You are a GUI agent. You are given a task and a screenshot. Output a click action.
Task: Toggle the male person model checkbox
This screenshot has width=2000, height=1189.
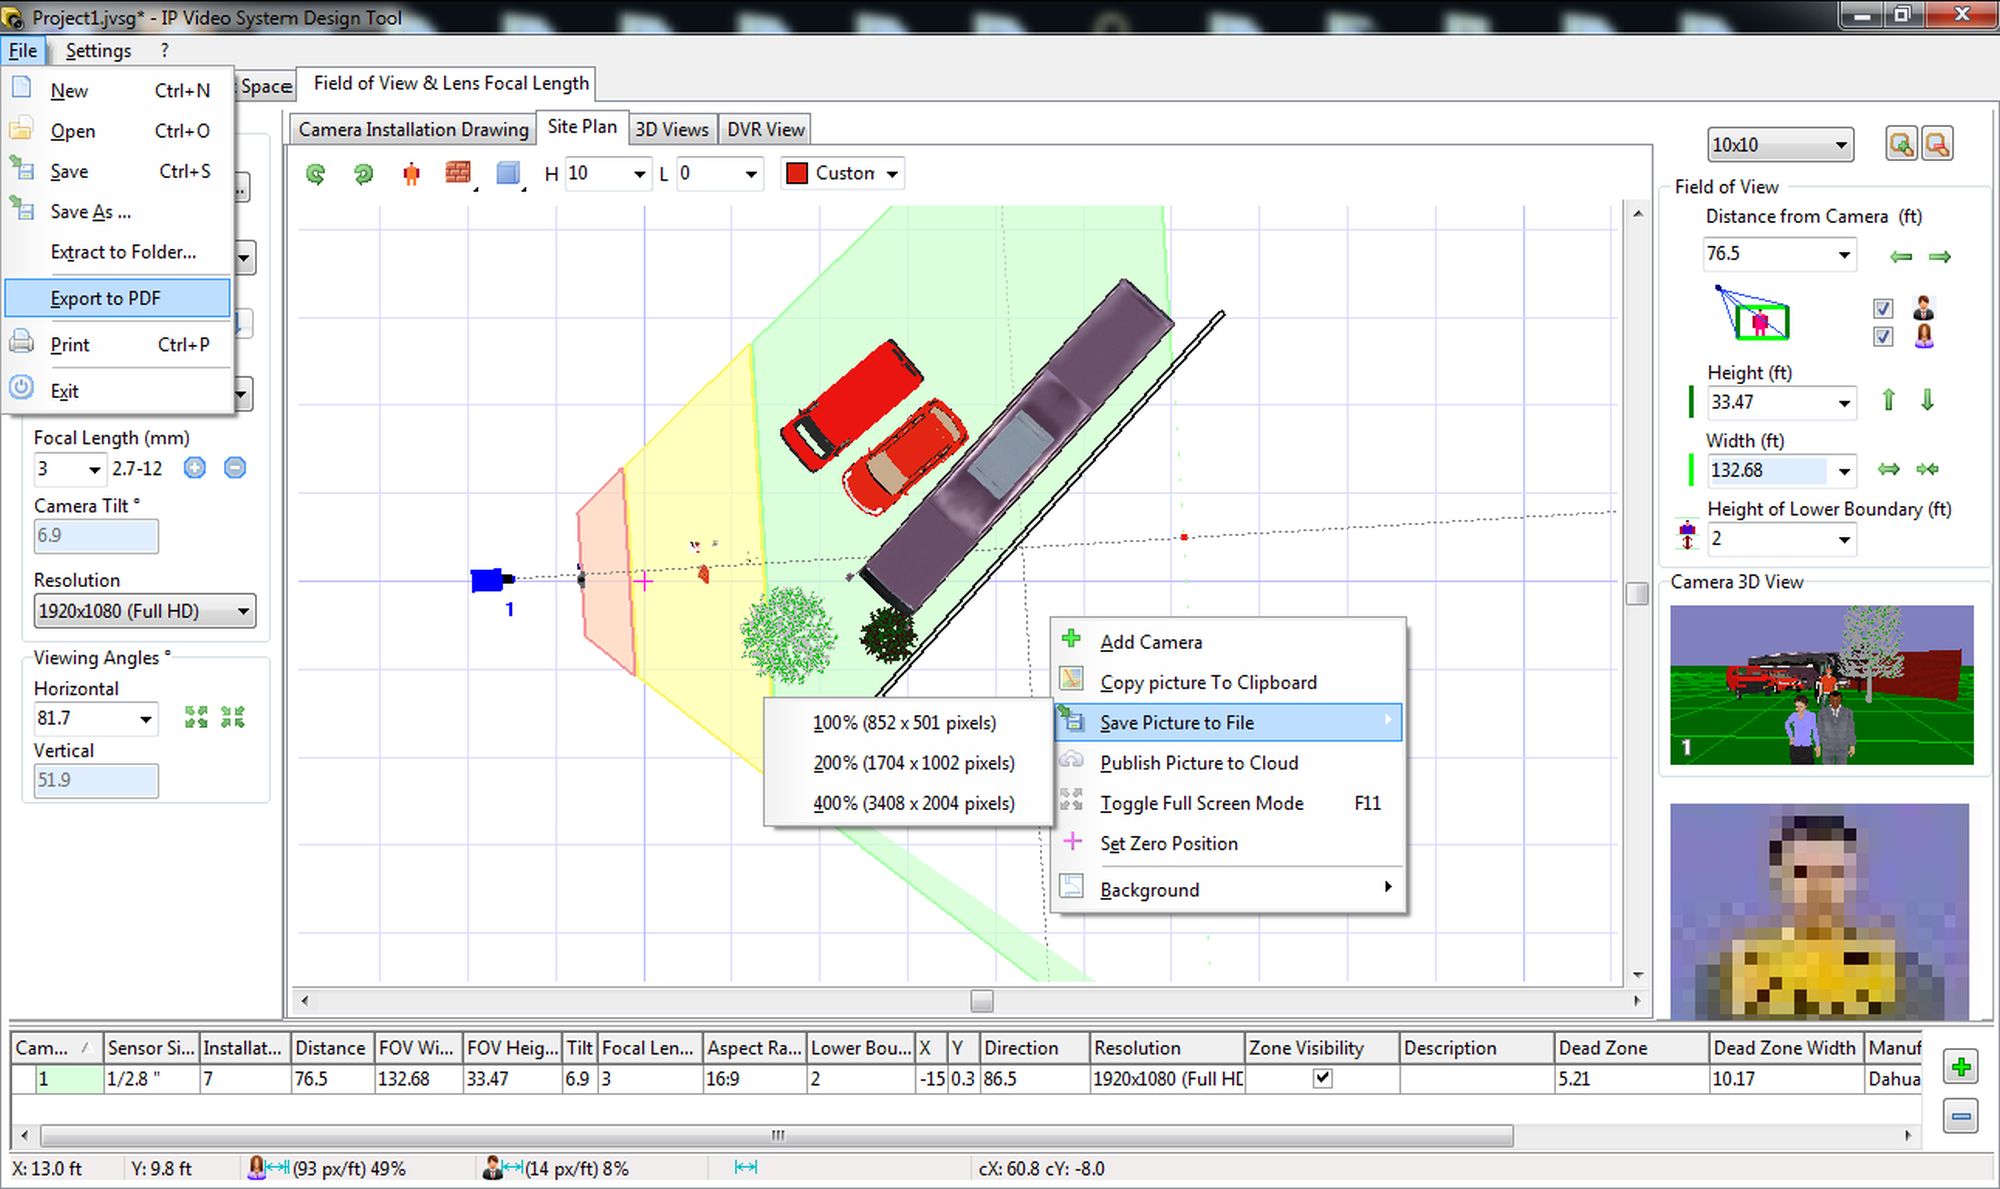pos(1883,308)
